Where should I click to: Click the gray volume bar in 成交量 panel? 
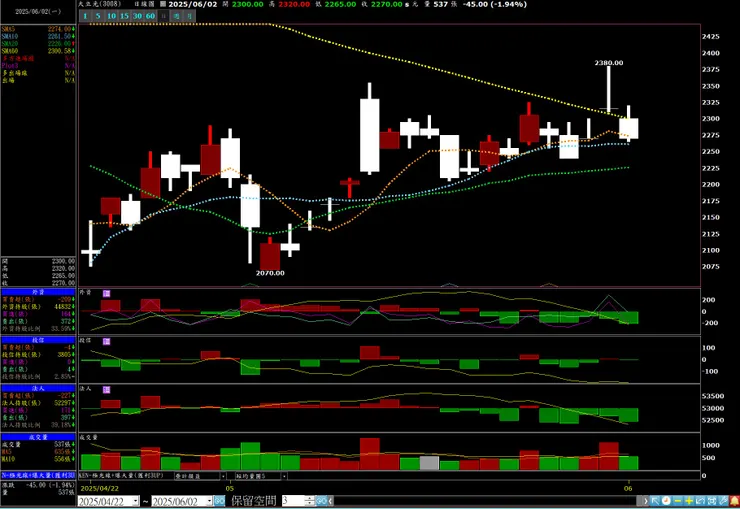tap(429, 463)
